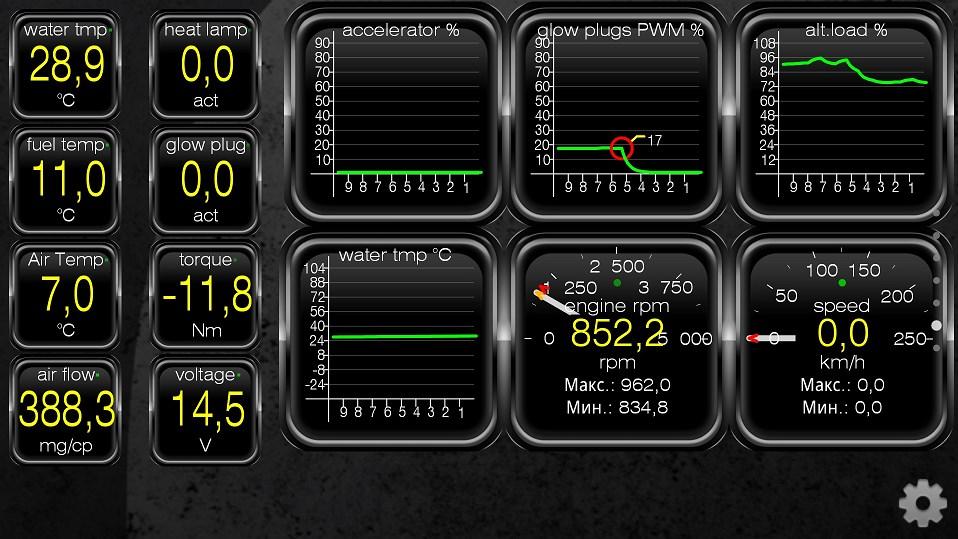
Task: Tap the glow plug act gauge
Action: pos(205,180)
